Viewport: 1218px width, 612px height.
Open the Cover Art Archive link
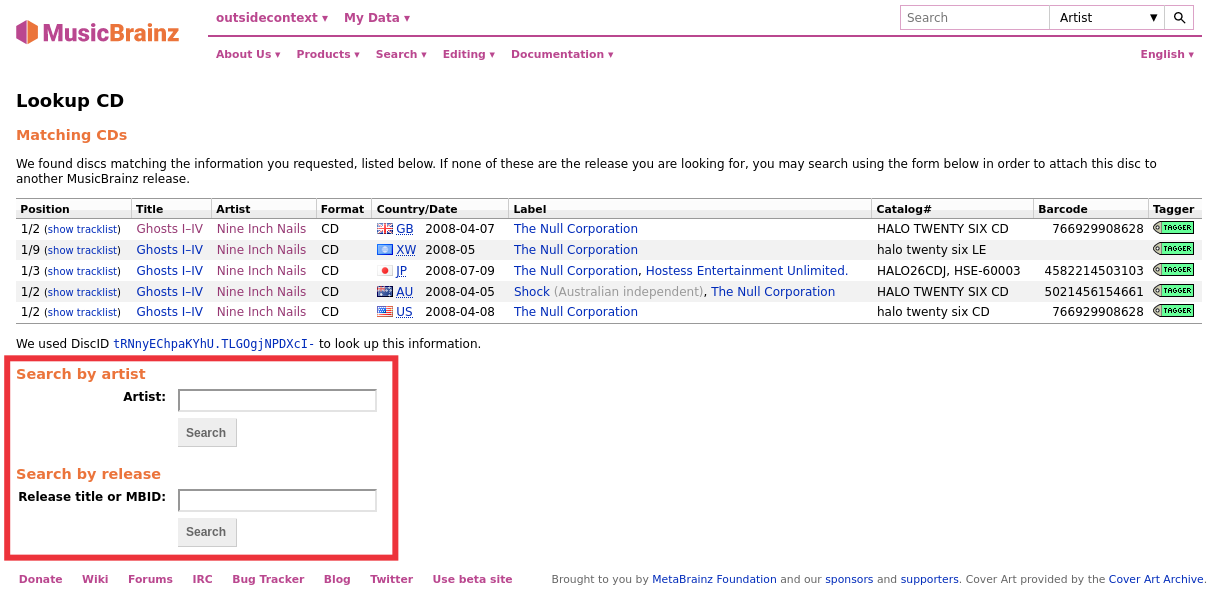point(1156,579)
